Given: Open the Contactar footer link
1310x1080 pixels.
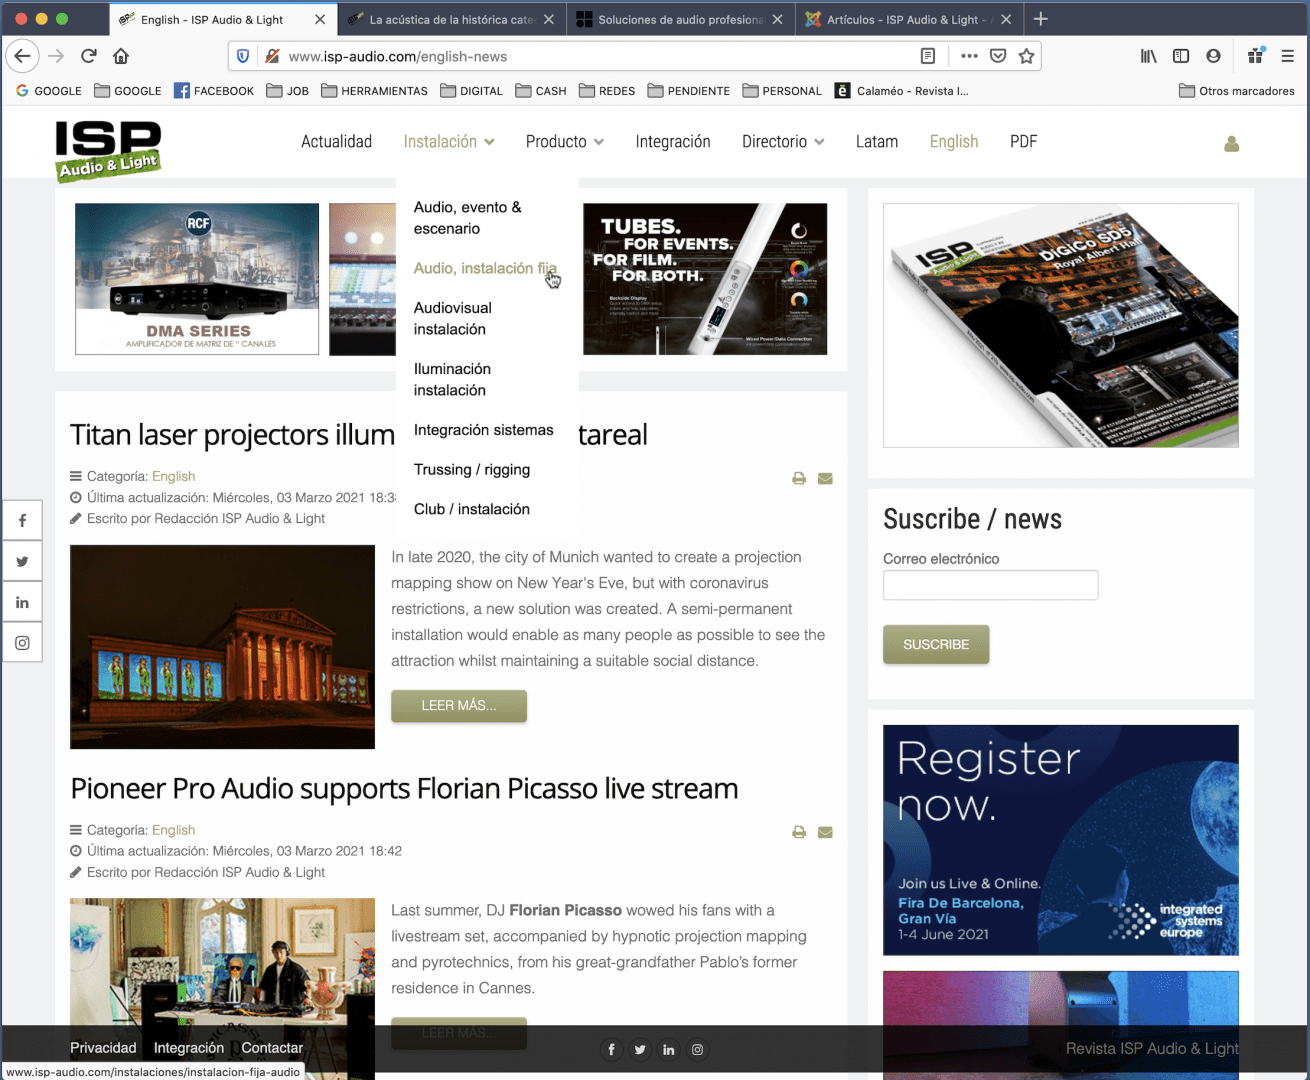Looking at the screenshot, I should click(x=272, y=1048).
